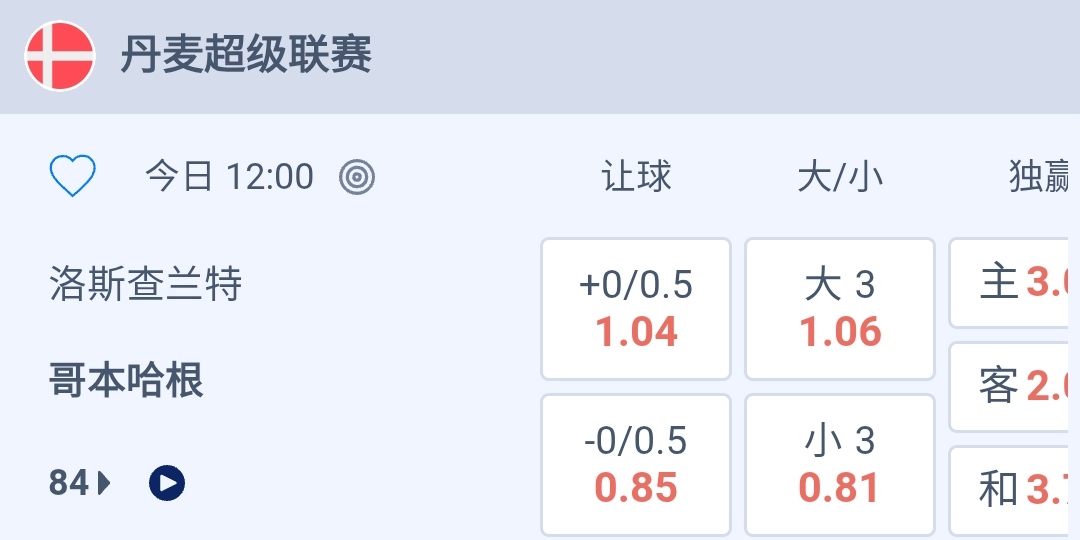Click the target icon beside match time

pos(357,177)
